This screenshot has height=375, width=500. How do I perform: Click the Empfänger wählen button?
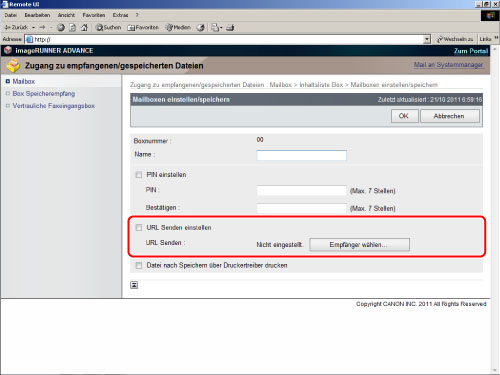359,245
